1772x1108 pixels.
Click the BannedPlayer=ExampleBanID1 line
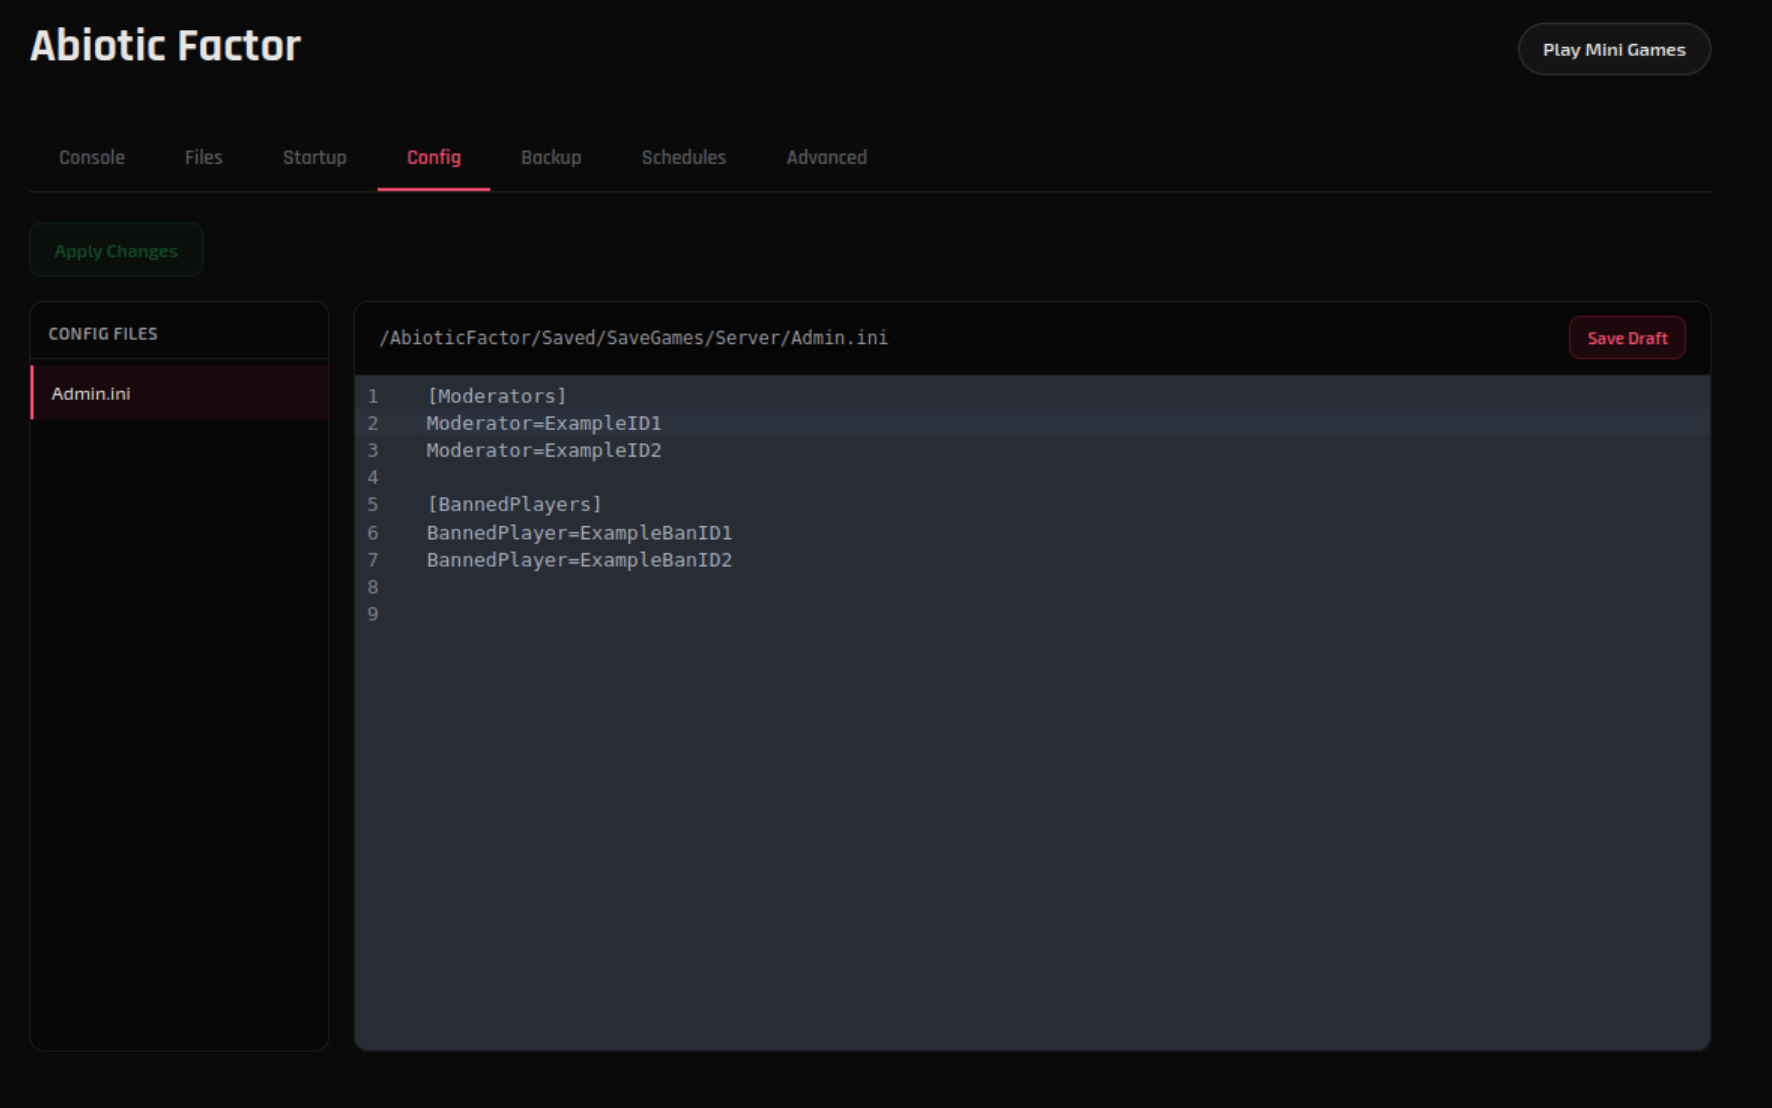coord(578,532)
